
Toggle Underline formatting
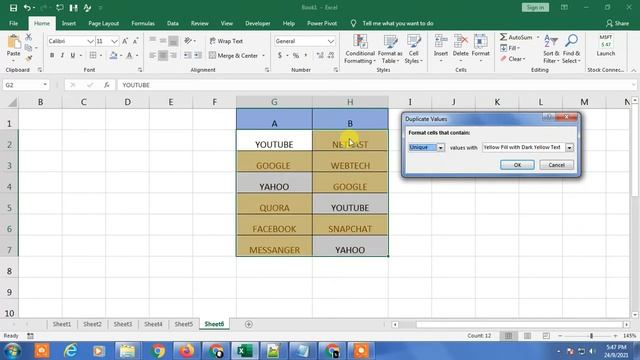pos(73,56)
